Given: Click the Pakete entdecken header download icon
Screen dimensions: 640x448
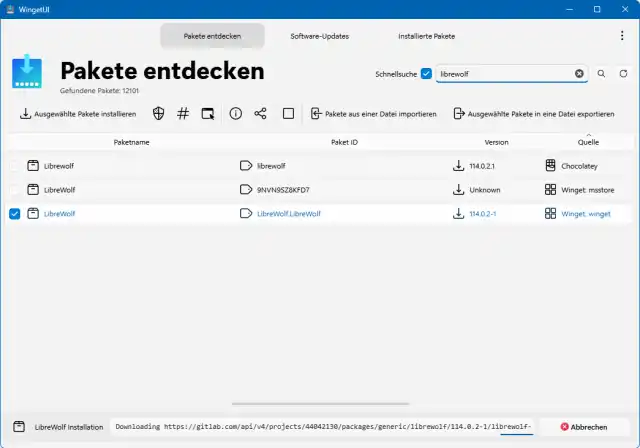Looking at the screenshot, I should pos(27,71).
